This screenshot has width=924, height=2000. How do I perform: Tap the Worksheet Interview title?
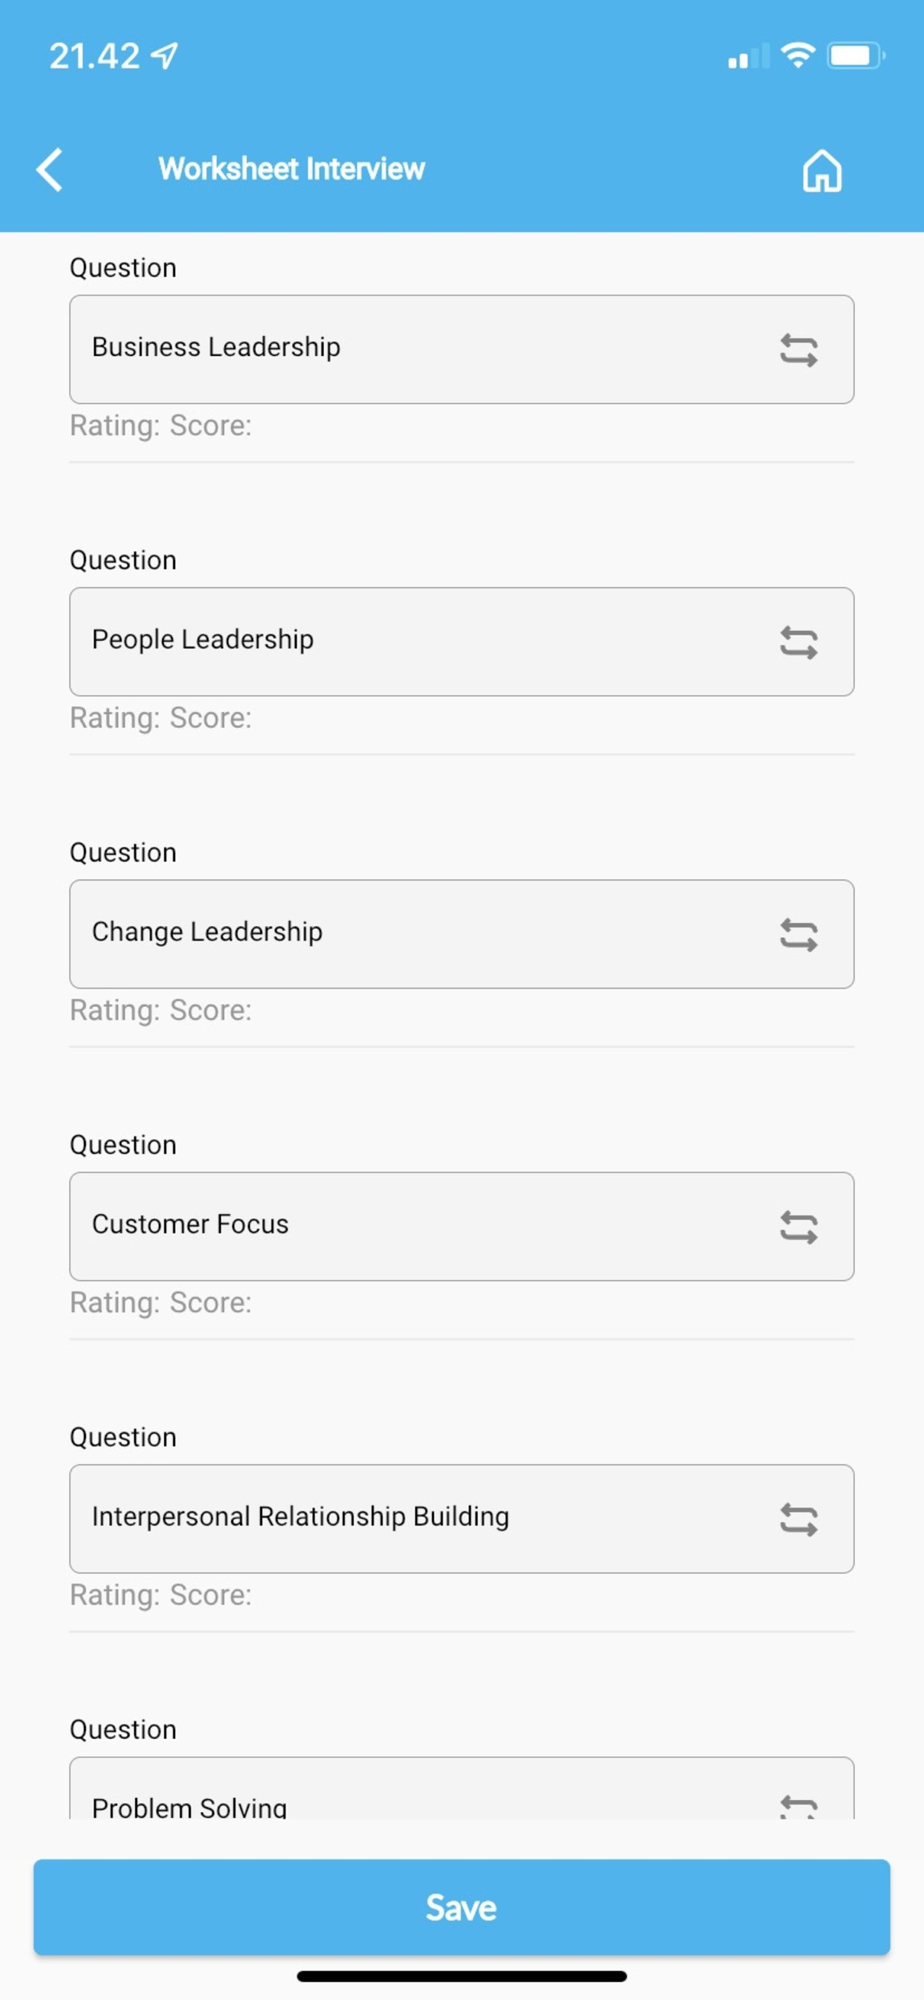pos(291,169)
